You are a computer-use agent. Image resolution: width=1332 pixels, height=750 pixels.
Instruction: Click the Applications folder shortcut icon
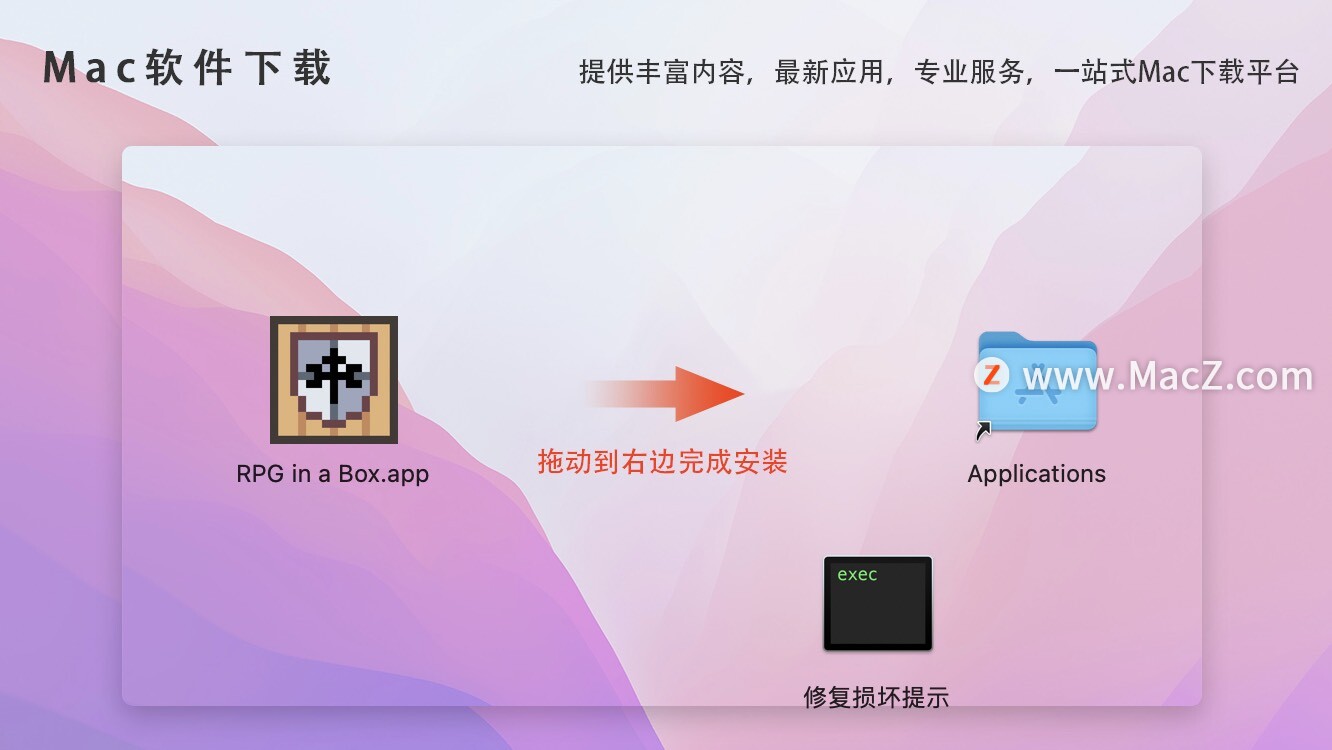click(x=1037, y=383)
